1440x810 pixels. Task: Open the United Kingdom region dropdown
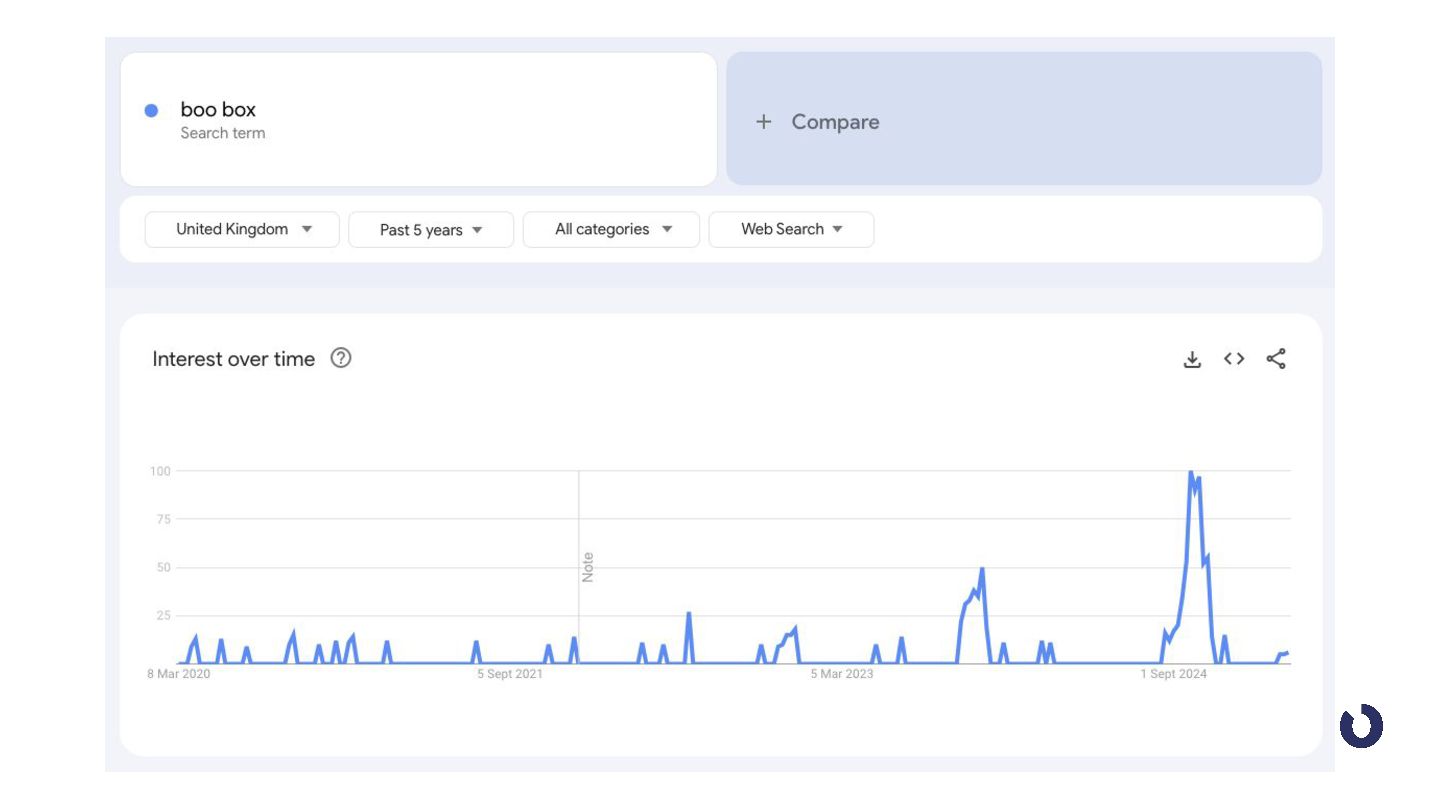click(242, 229)
